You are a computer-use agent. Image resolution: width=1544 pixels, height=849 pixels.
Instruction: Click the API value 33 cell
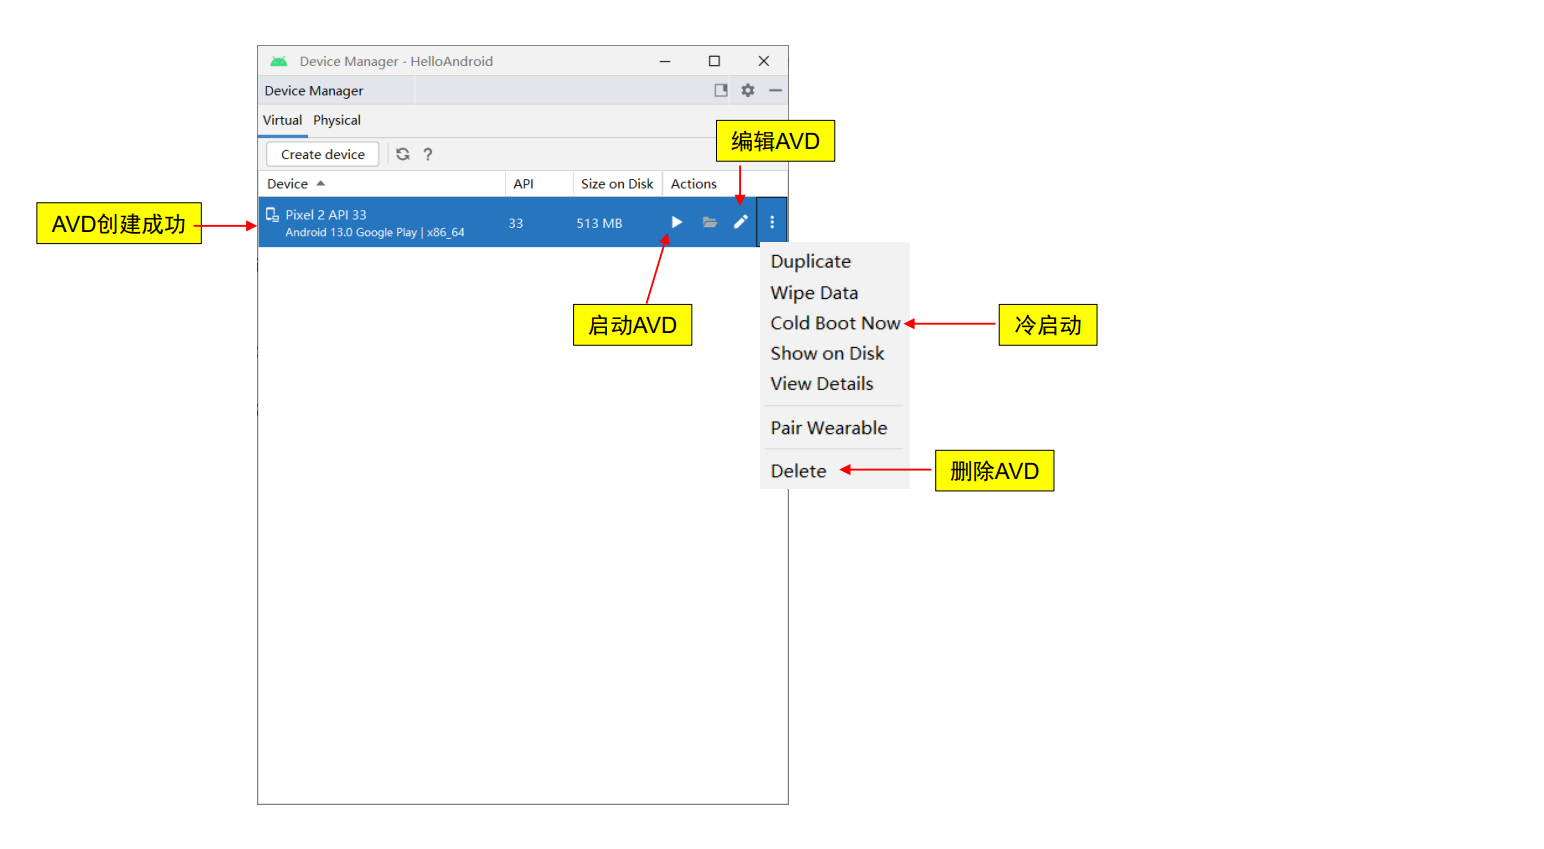coord(516,223)
